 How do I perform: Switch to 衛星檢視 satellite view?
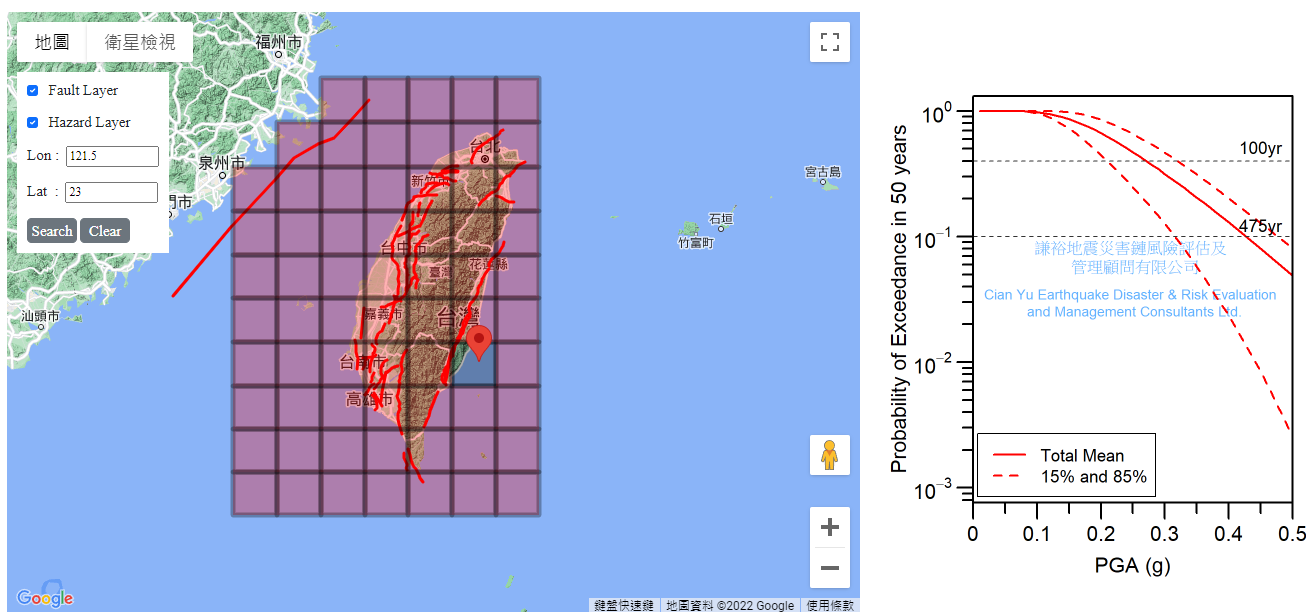click(x=140, y=42)
